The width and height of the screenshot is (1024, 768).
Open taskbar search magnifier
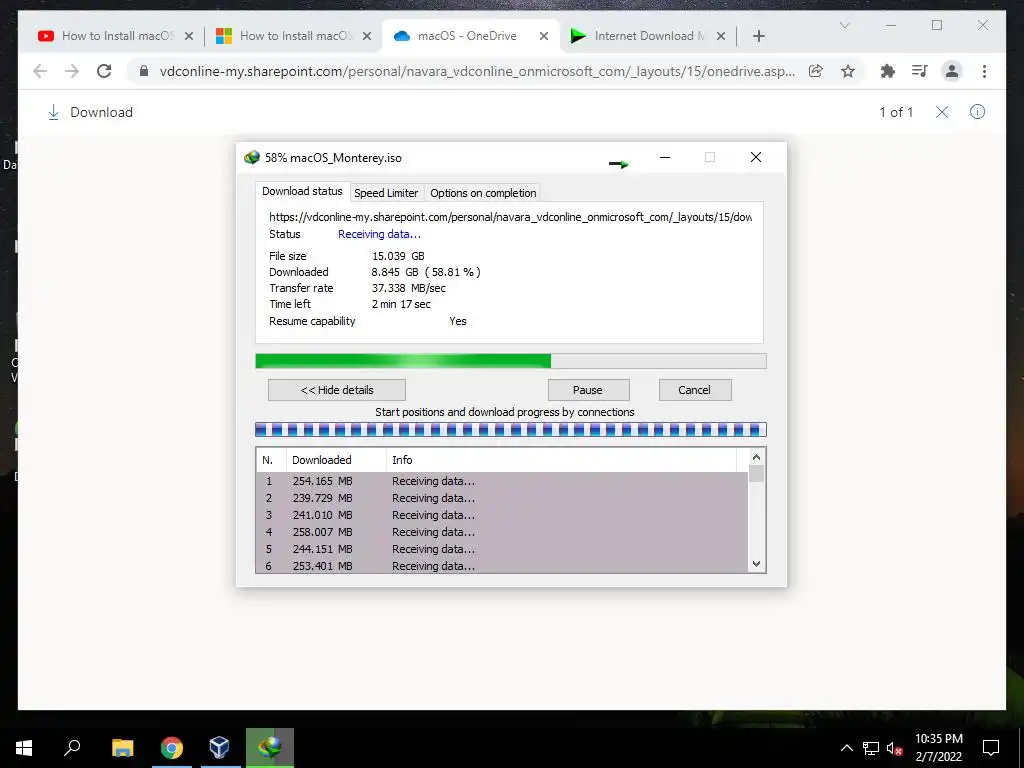click(x=72, y=748)
